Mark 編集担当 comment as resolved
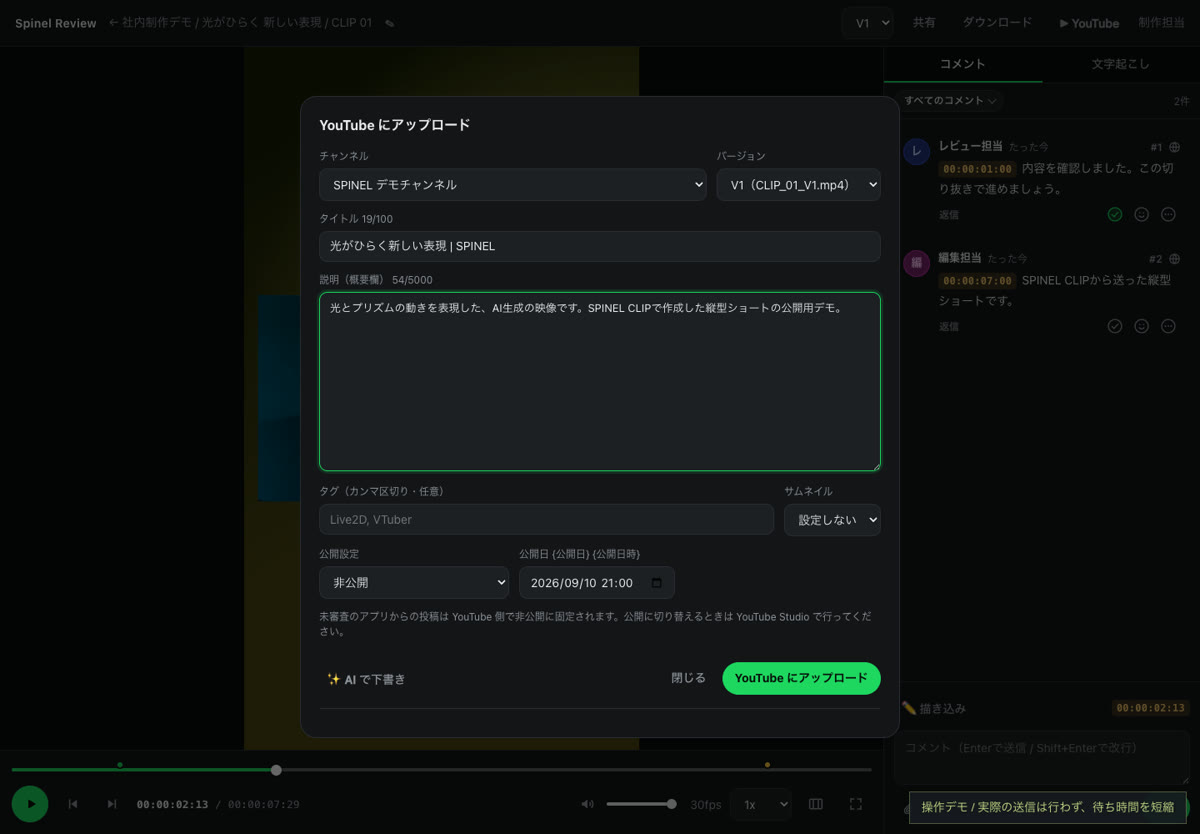Image resolution: width=1200 pixels, height=834 pixels. point(1115,327)
